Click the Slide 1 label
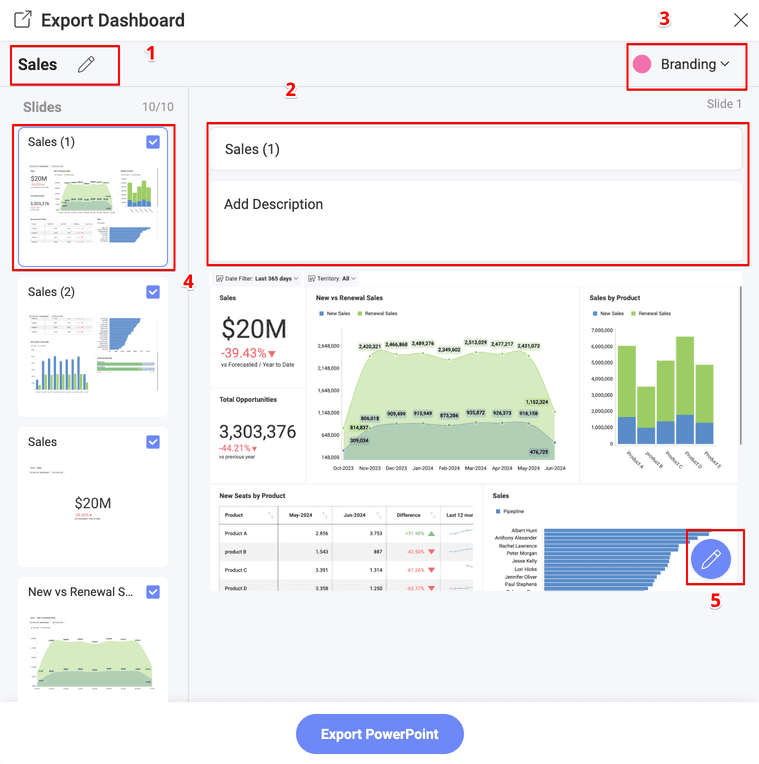Viewport: 759px width, 764px height. (724, 104)
